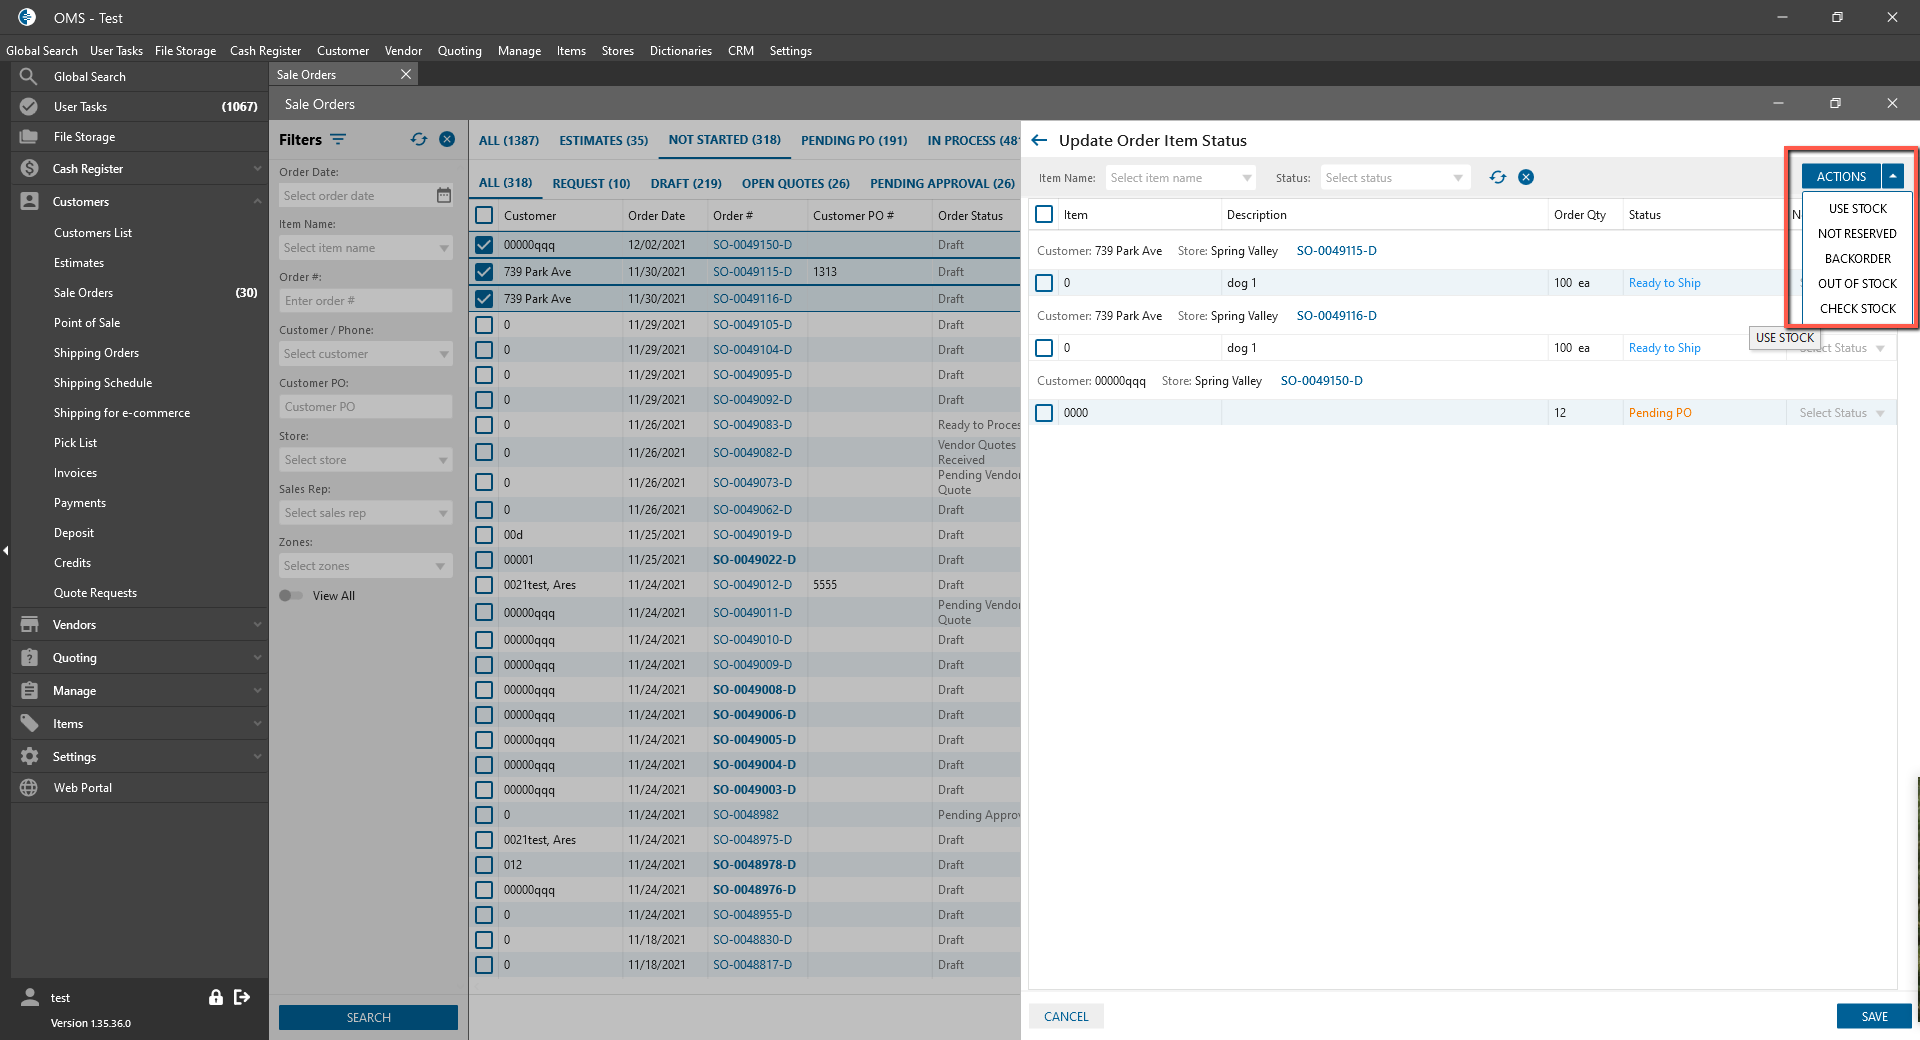This screenshot has width=1920, height=1040.
Task: Open order link SO-0049105-D
Action: pos(752,325)
